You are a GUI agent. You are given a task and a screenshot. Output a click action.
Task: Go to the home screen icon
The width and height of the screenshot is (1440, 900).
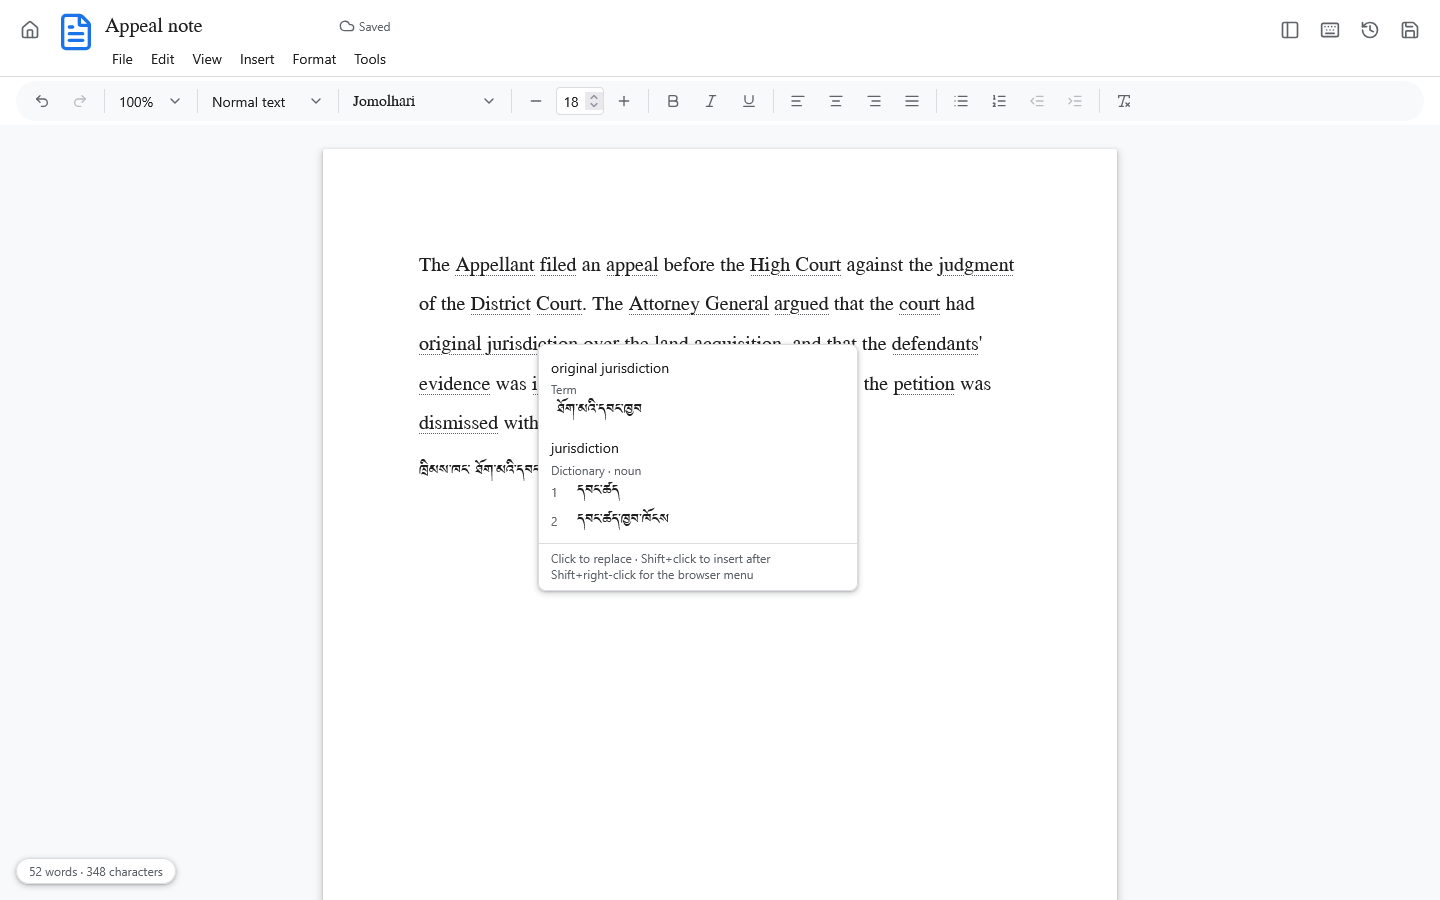point(30,30)
